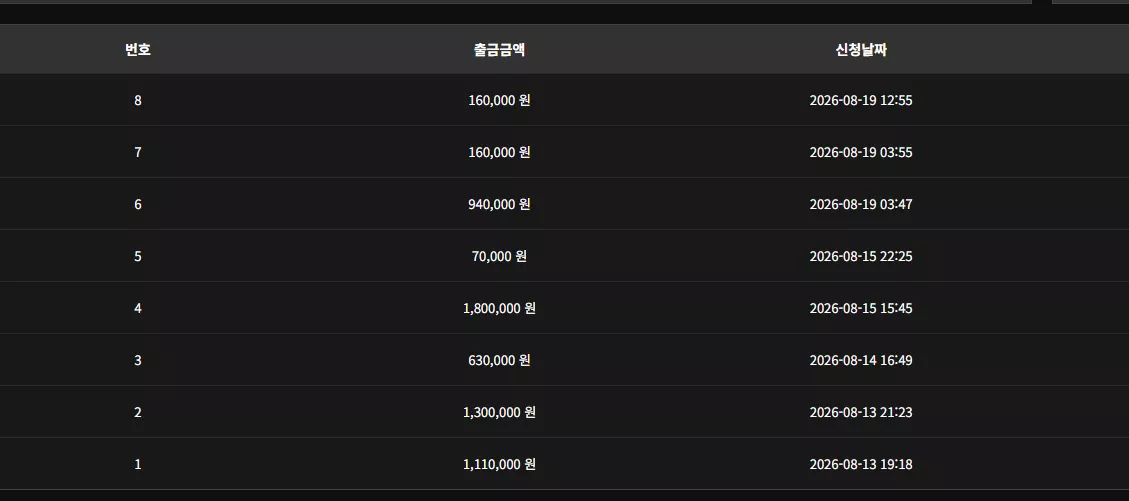Screen dimensions: 1129x501
Task: Click row number 1 in 번호 column
Action: (138, 464)
